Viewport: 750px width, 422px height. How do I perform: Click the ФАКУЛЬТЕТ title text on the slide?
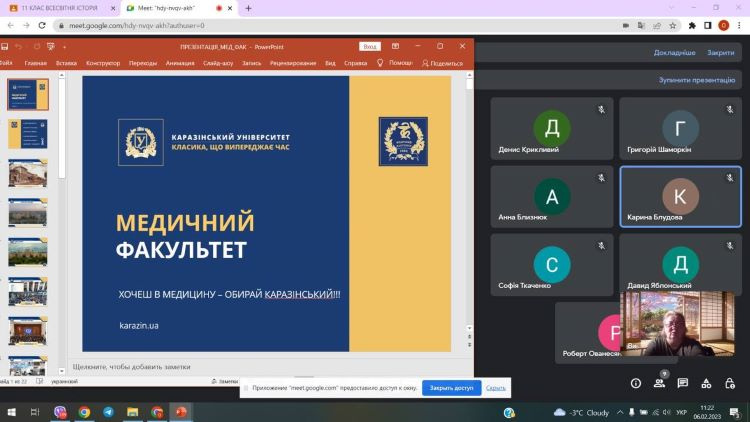click(181, 250)
